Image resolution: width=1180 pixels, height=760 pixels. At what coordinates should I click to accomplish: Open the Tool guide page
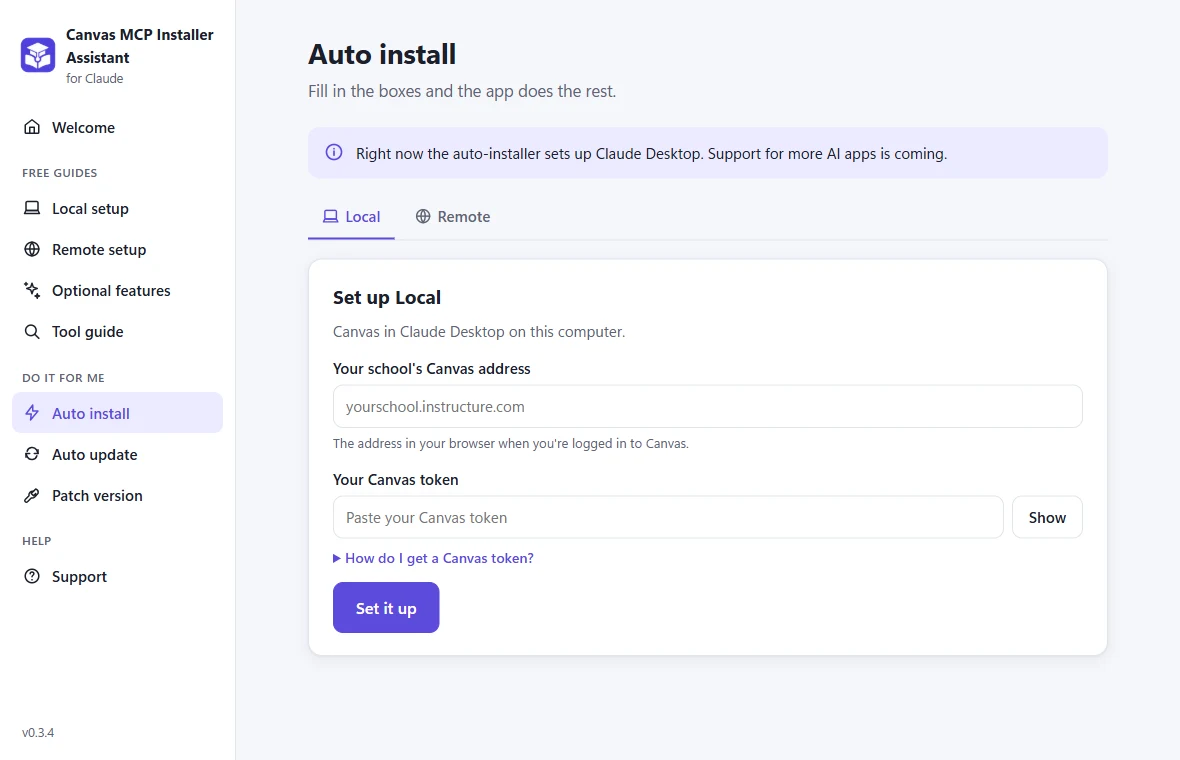(x=117, y=331)
